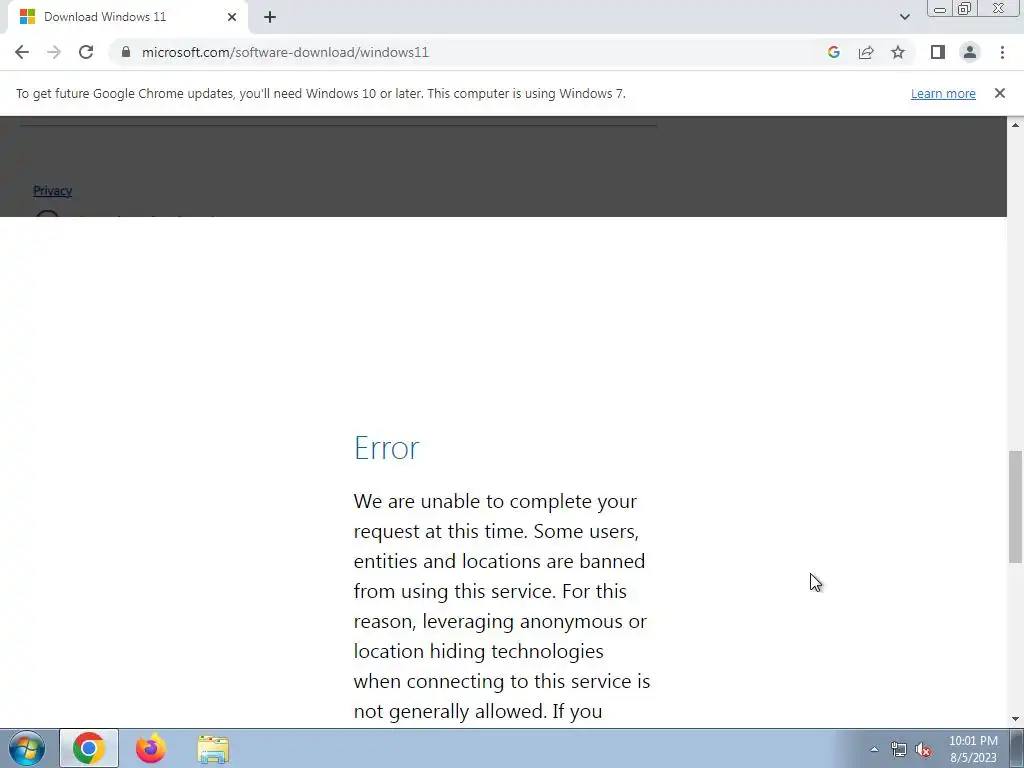
Task: Reload the page with the refresh icon
Action: coord(86,52)
